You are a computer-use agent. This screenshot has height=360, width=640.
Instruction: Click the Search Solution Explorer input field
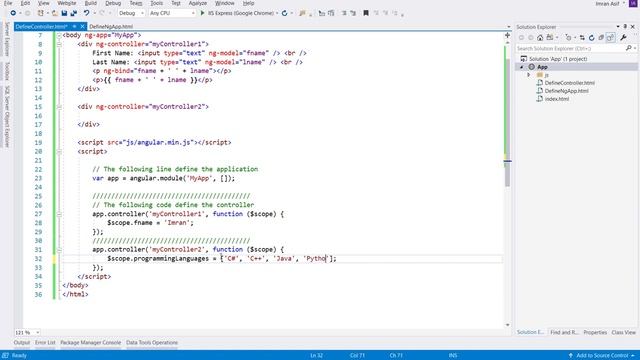(571, 48)
